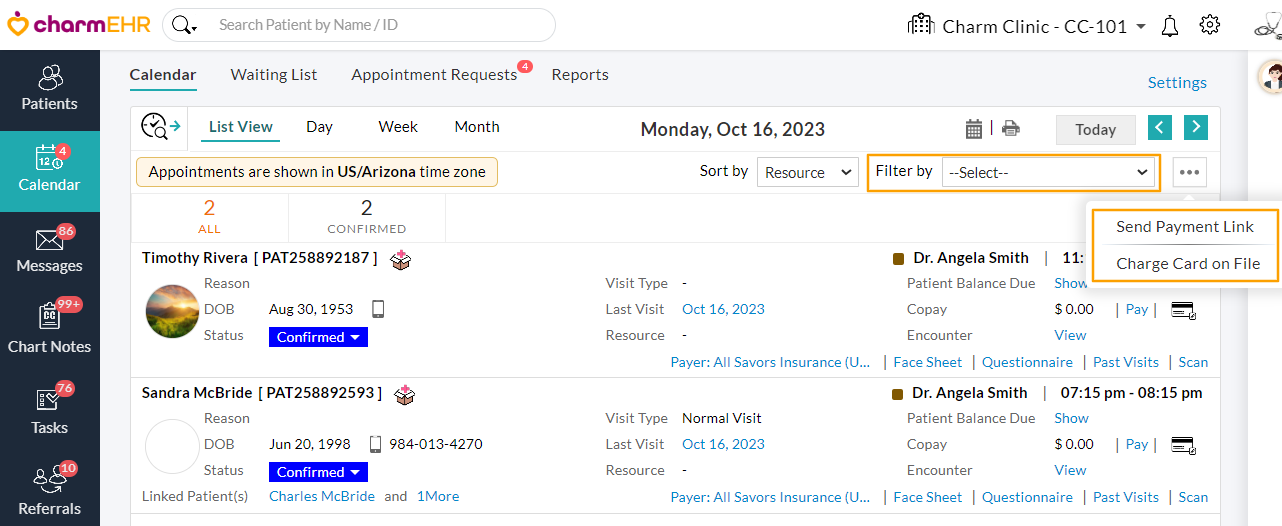Expand the Sort by Resource dropdown
Image resolution: width=1282 pixels, height=526 pixels.
click(807, 172)
